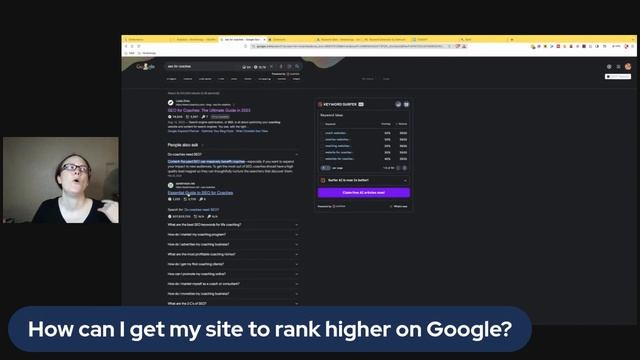Viewport: 640px width, 360px height.
Task: Select 'website for coaches' keyword idea row
Action: 364,153
